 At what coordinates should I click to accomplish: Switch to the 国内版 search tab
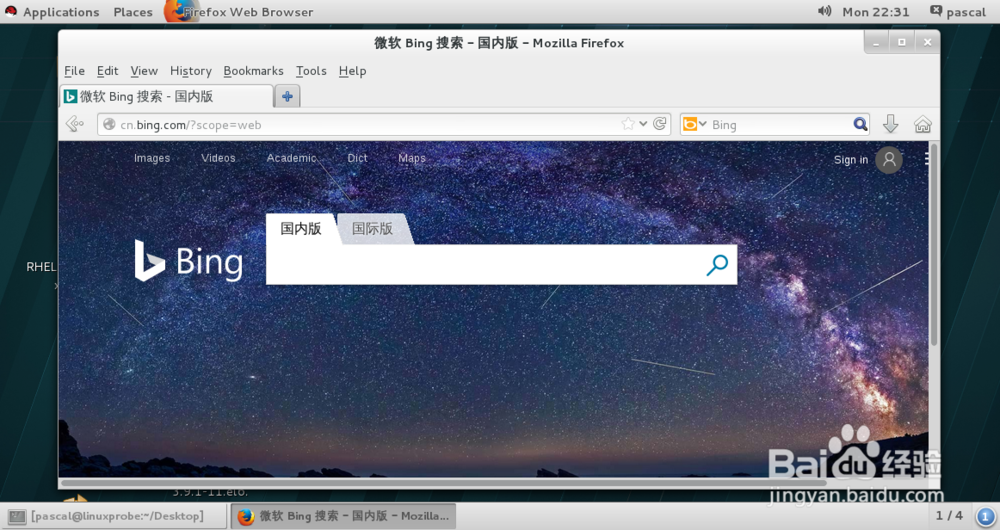coord(300,228)
